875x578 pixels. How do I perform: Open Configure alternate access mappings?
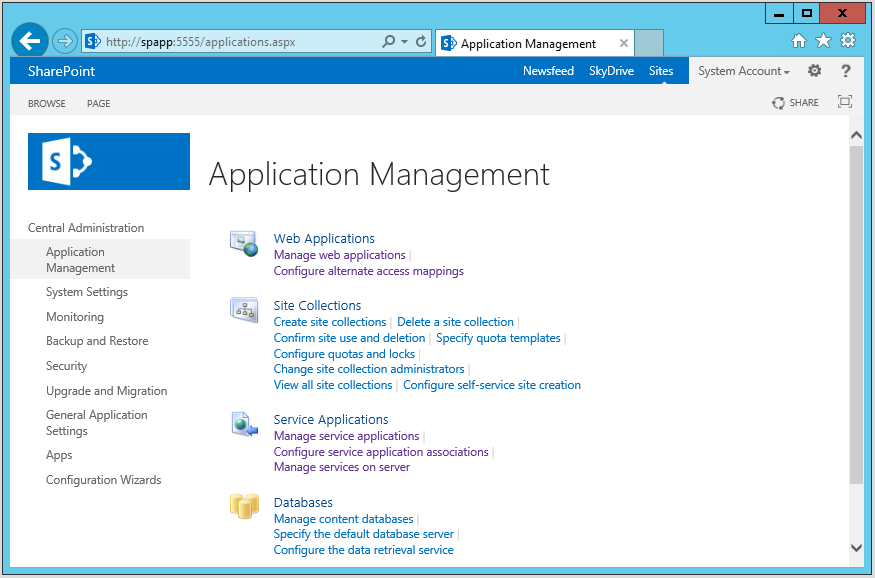(368, 271)
